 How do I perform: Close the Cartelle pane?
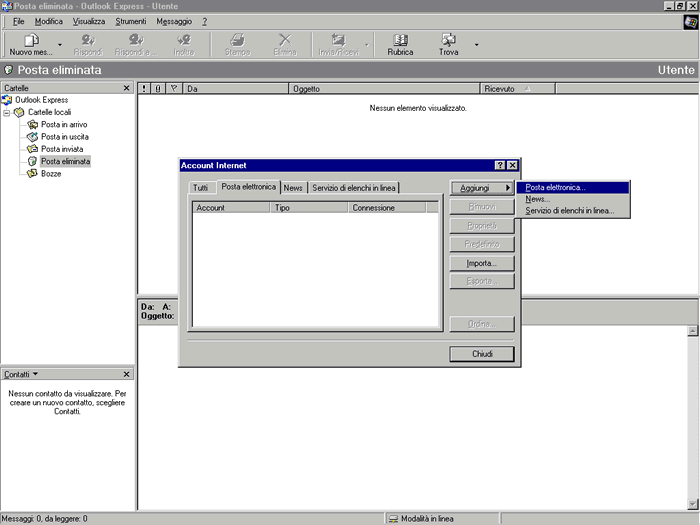pos(126,88)
